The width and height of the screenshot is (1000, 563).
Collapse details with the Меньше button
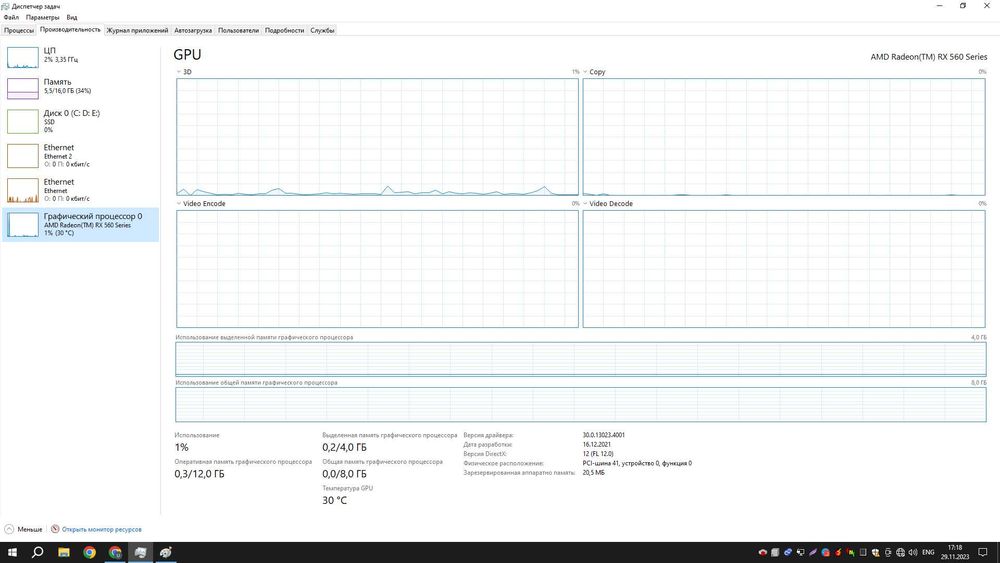pos(24,529)
